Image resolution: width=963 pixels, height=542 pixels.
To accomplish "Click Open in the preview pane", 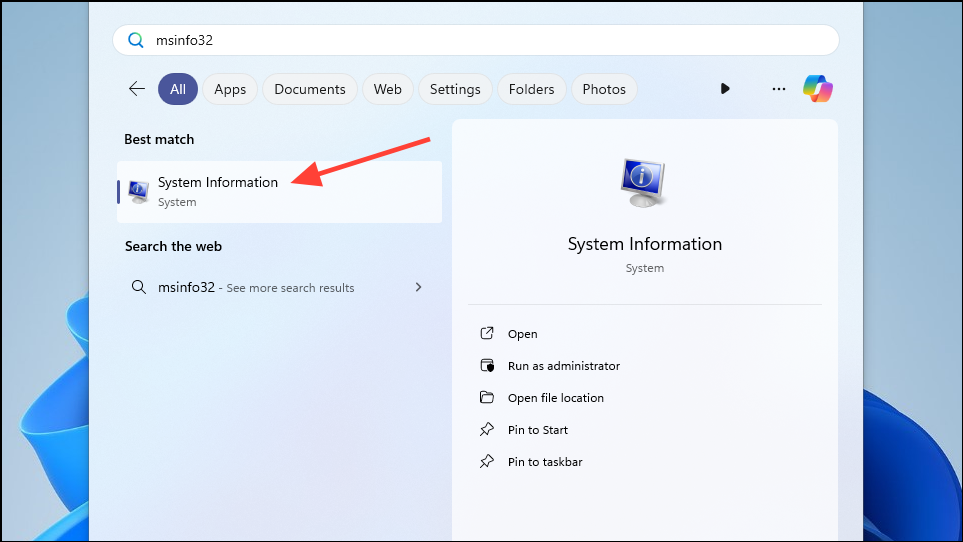I will [x=523, y=334].
